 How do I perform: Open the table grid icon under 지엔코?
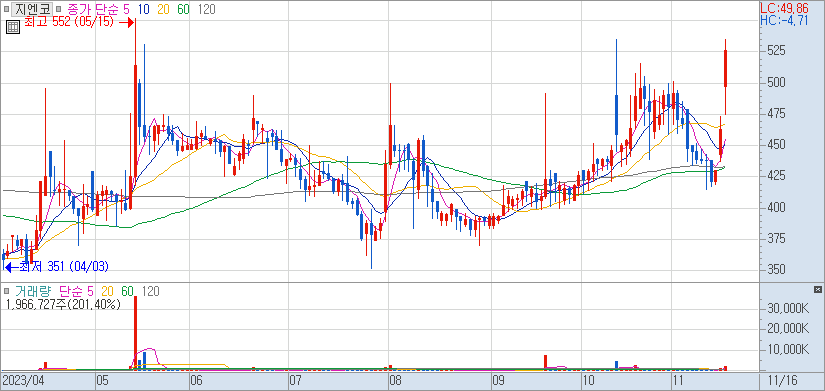pos(13,27)
